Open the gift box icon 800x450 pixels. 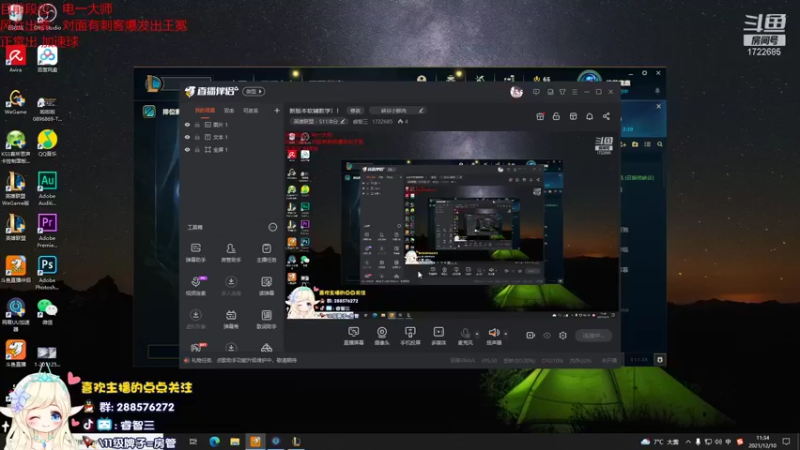(540, 116)
